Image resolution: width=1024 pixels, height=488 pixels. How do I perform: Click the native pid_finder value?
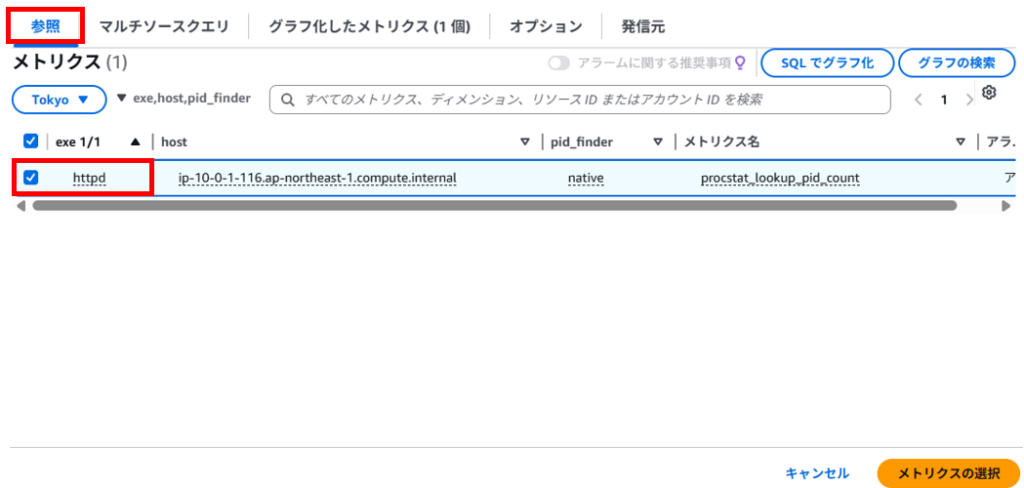586,178
